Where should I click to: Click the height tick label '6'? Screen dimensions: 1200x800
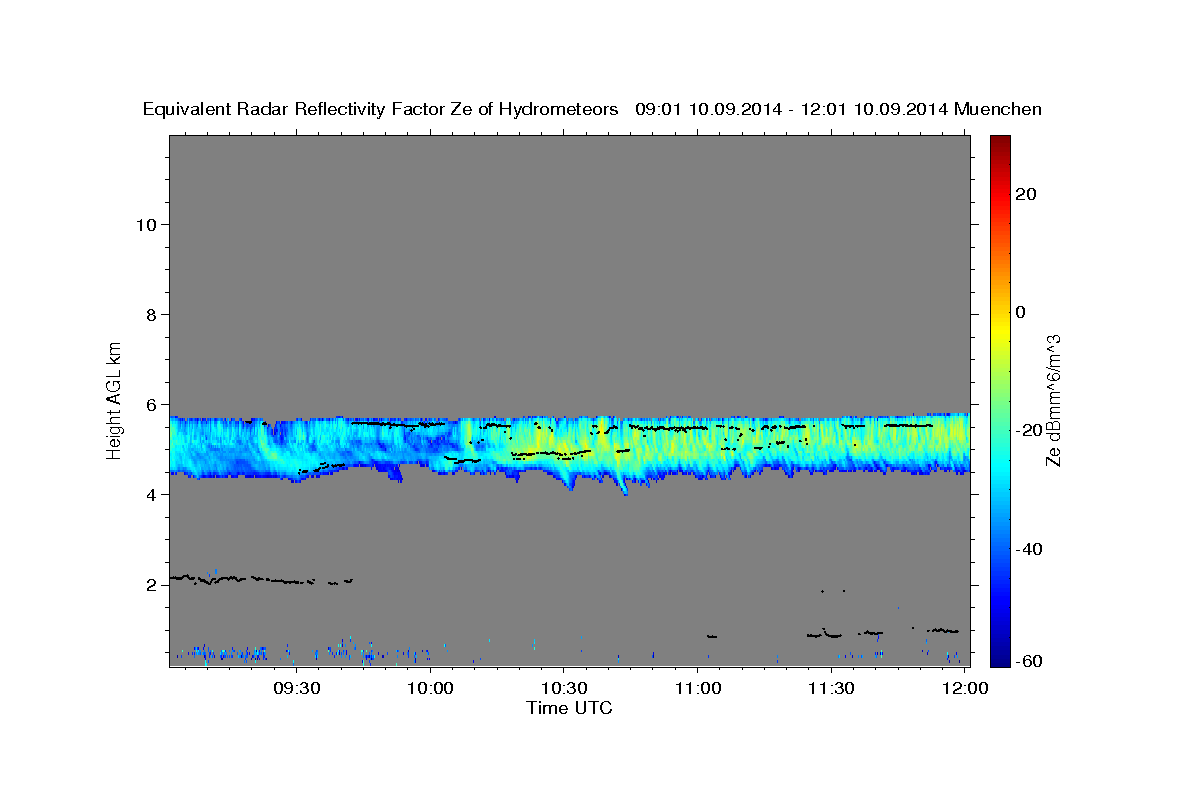[x=152, y=404]
